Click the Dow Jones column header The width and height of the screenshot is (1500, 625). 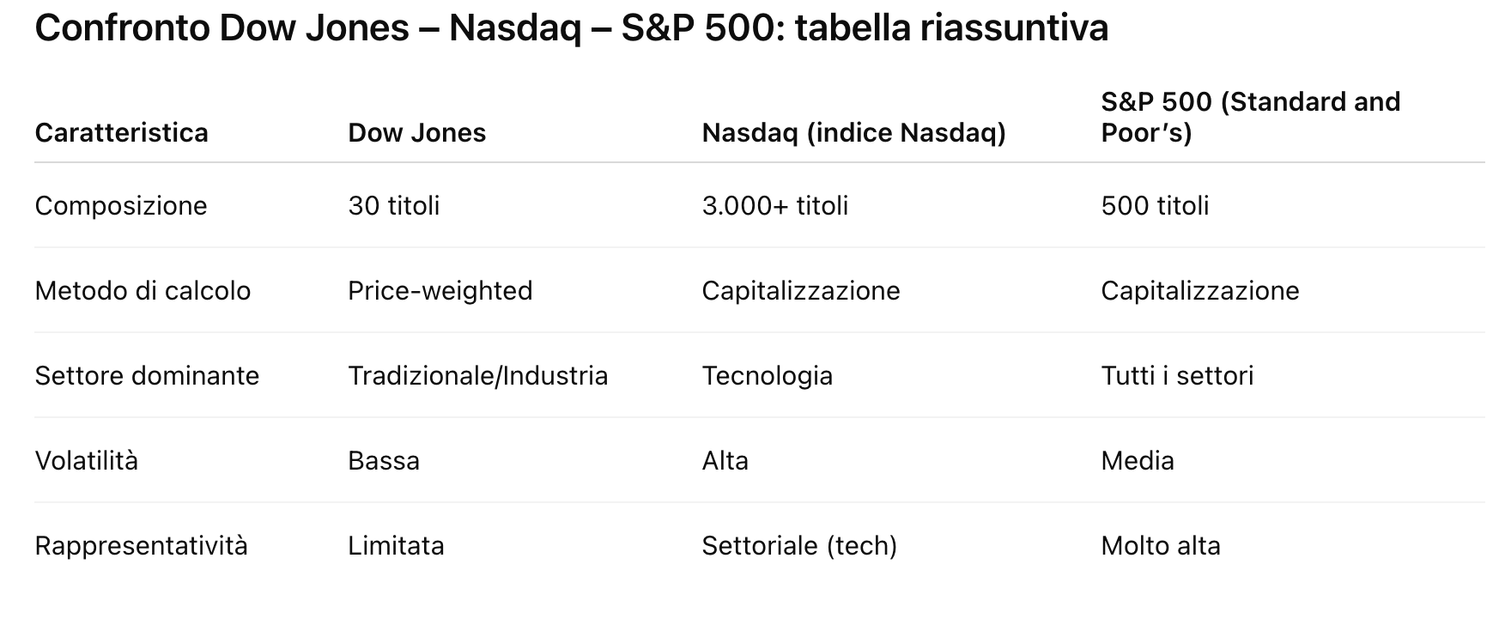tap(417, 133)
